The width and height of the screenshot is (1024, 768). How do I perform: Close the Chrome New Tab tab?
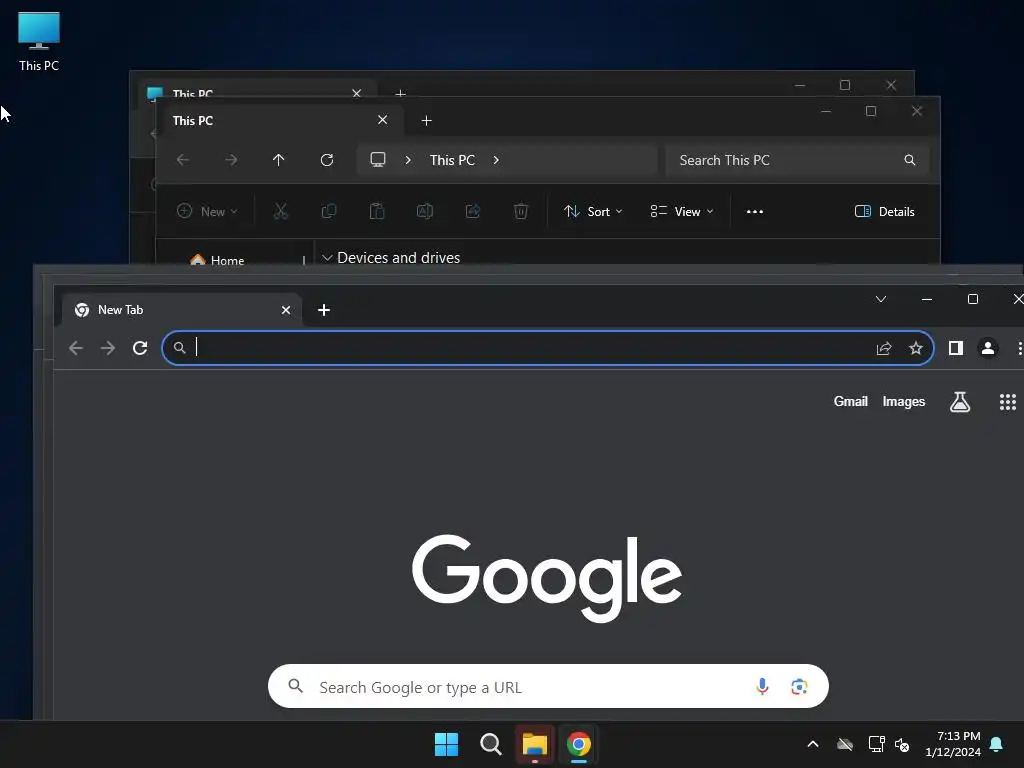(x=286, y=310)
